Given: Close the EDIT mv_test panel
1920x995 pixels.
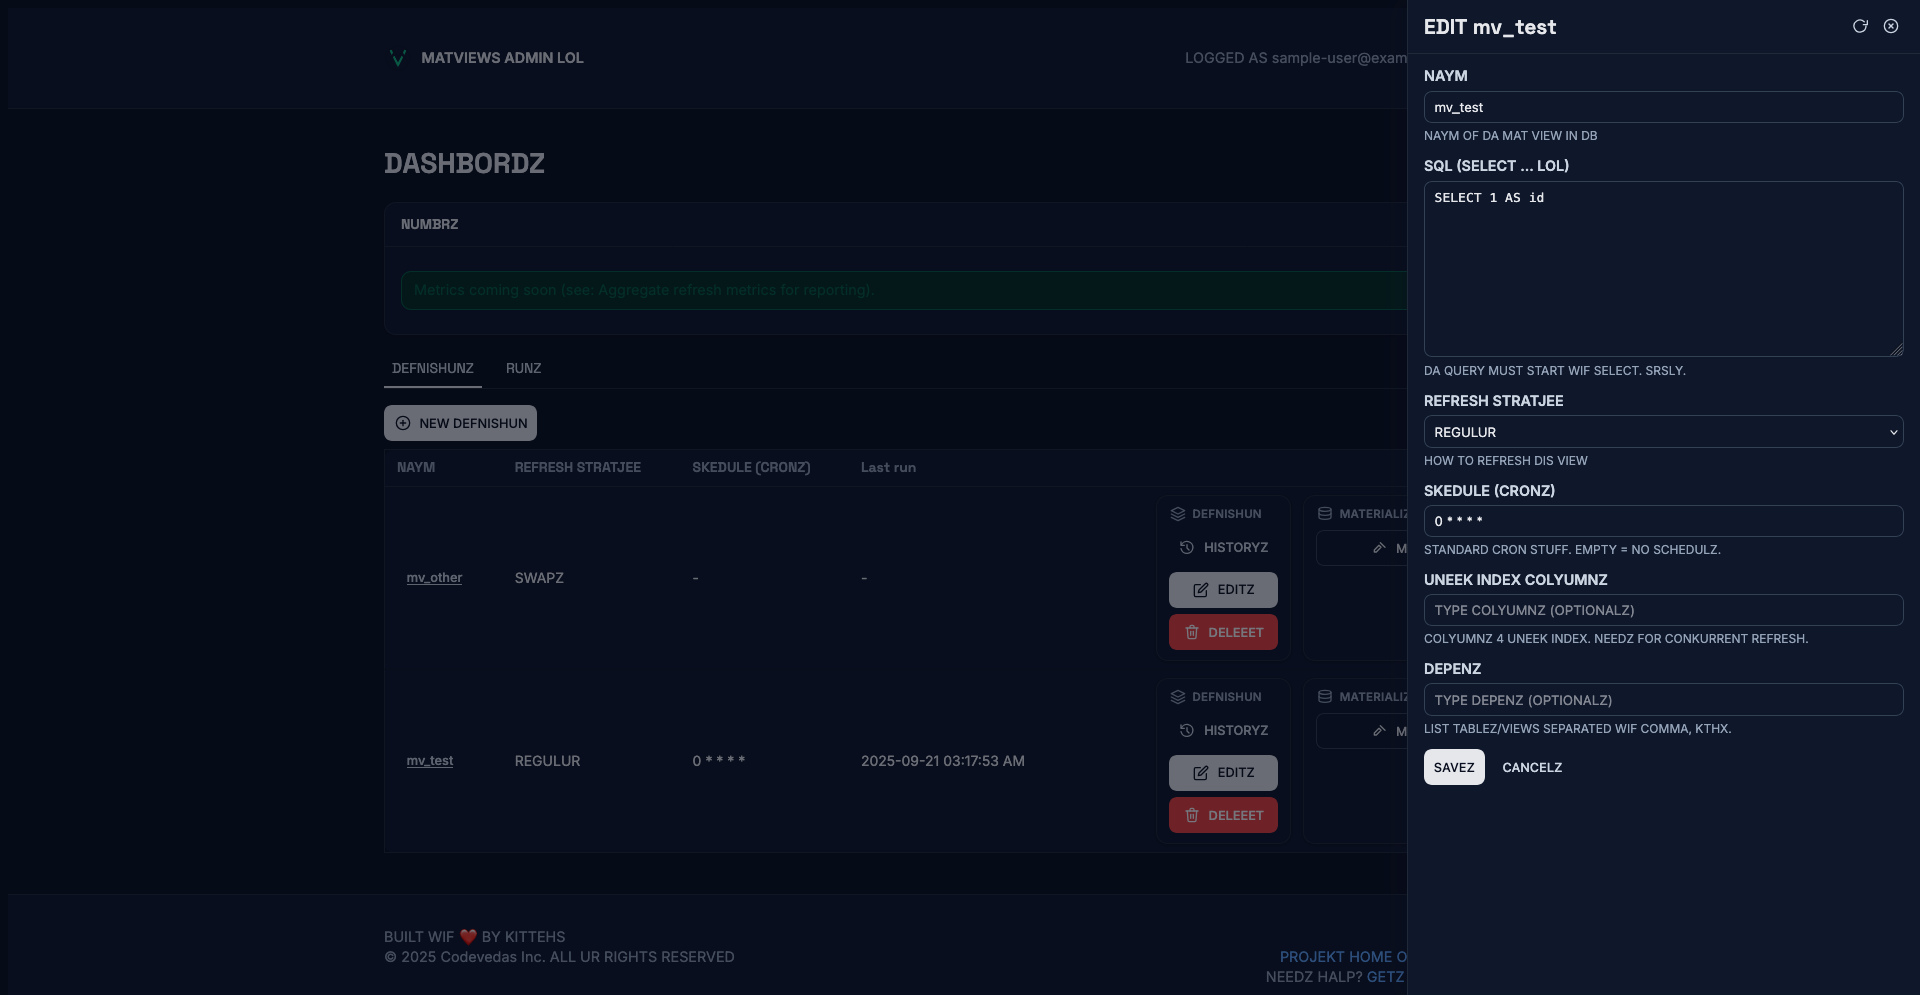Looking at the screenshot, I should [1891, 27].
